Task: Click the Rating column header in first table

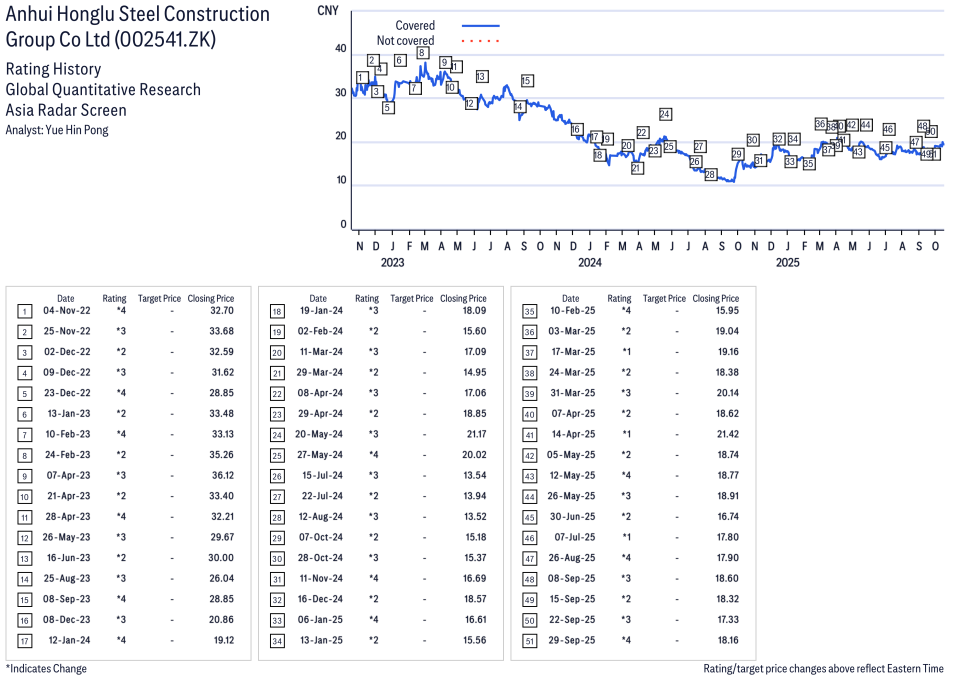Action: click(x=114, y=298)
